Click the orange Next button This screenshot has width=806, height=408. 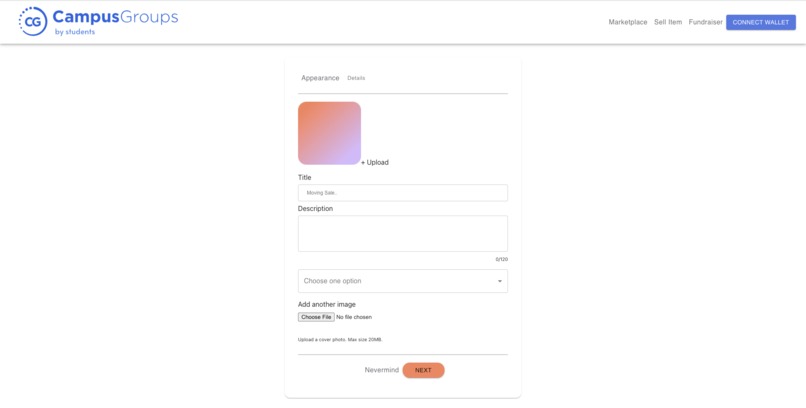[x=424, y=370]
